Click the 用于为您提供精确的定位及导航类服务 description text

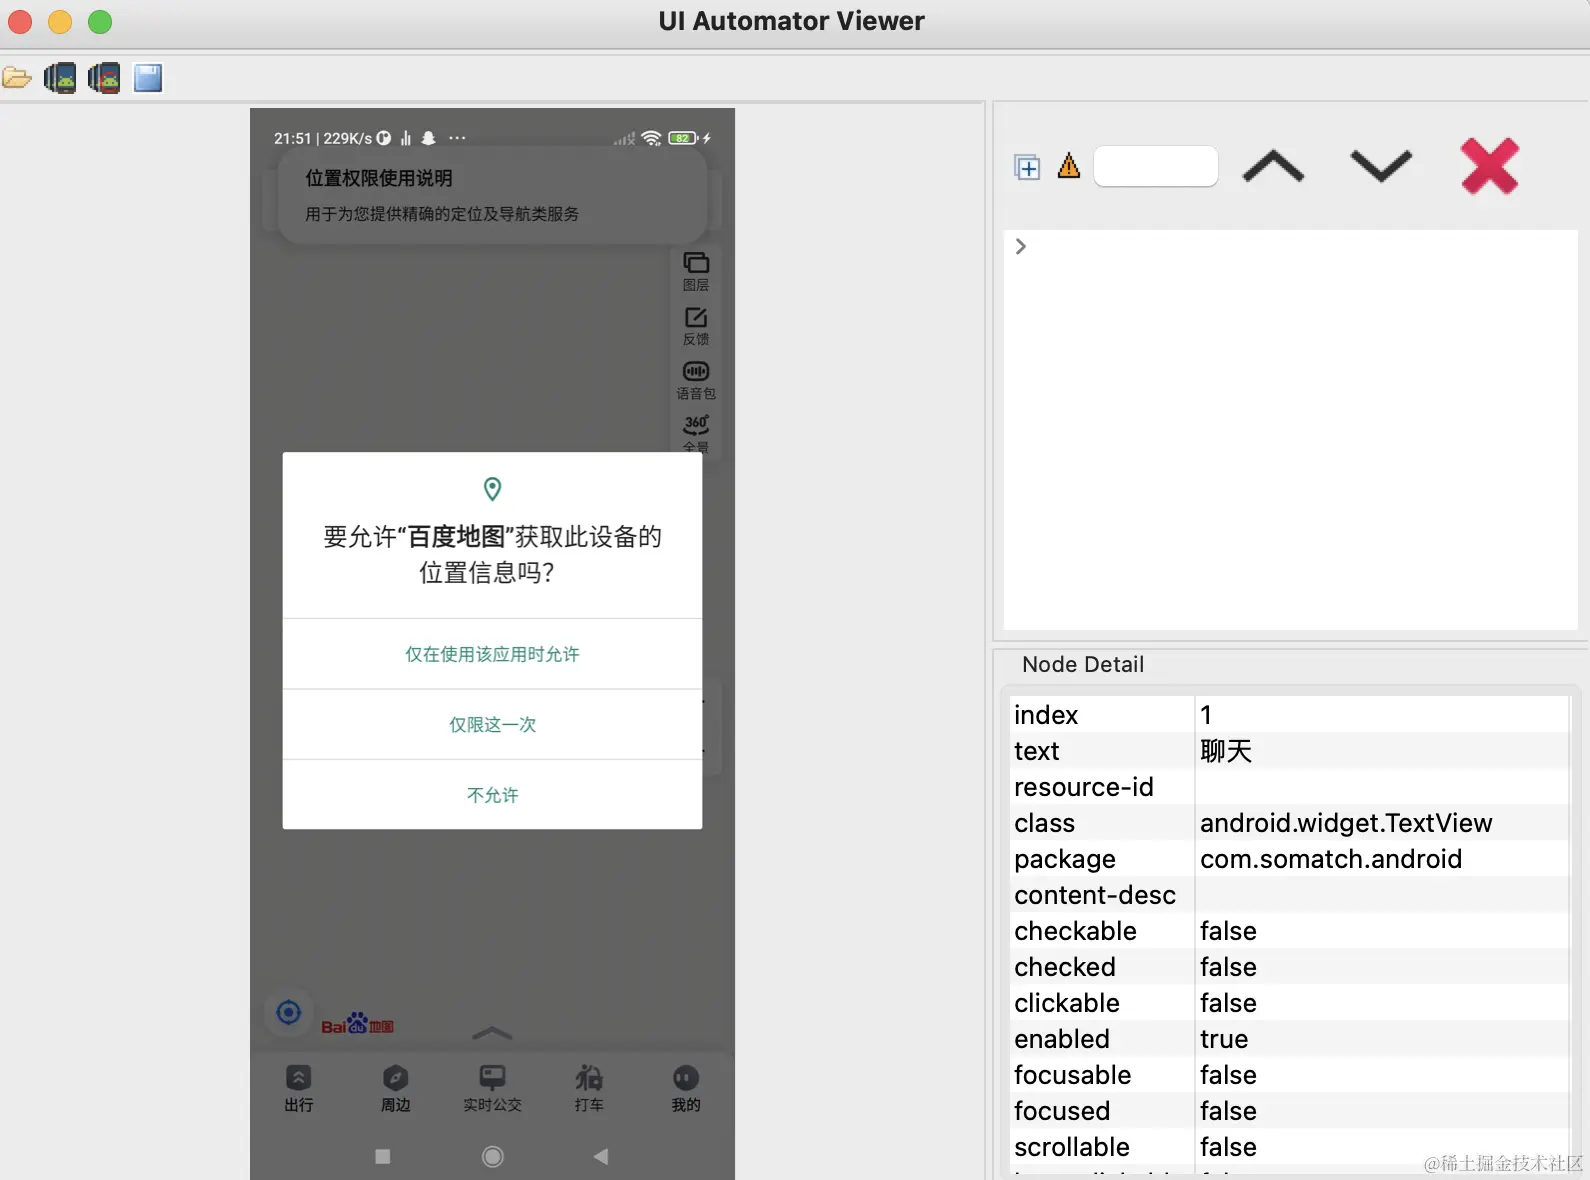pos(442,214)
